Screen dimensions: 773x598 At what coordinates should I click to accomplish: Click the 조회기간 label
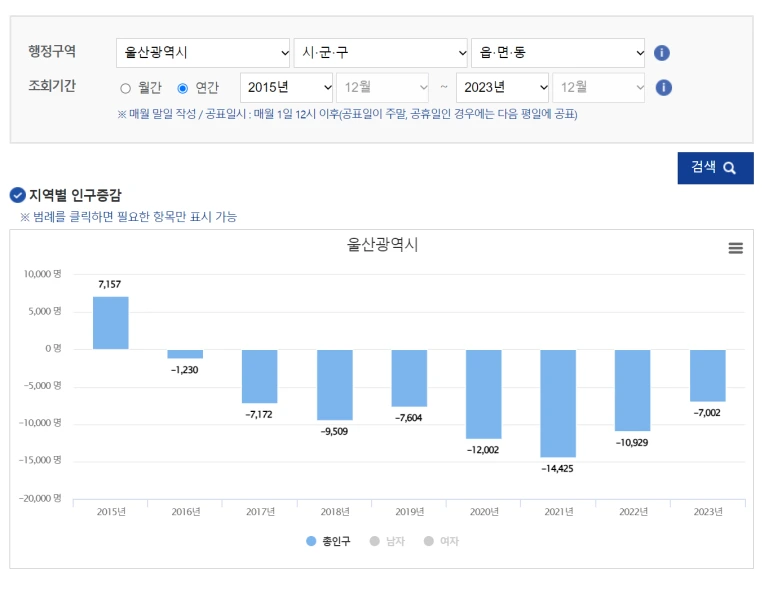pos(52,86)
